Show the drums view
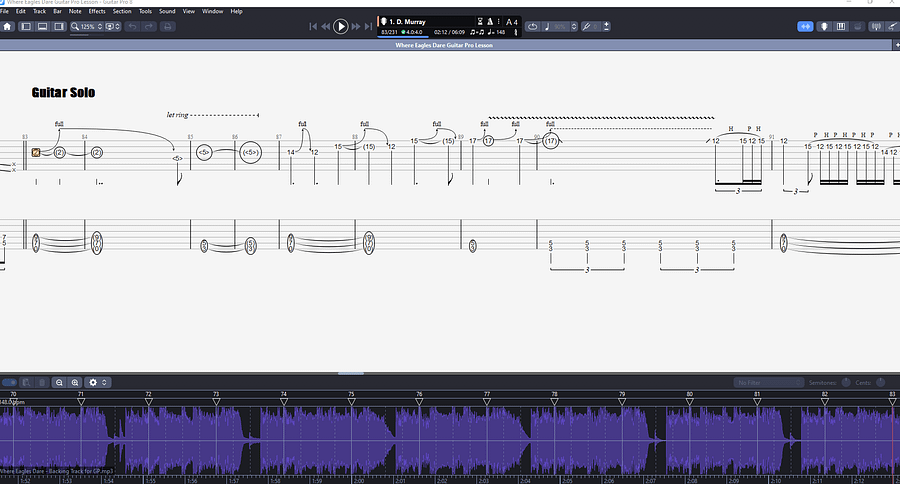This screenshot has width=900, height=484. 858,26
